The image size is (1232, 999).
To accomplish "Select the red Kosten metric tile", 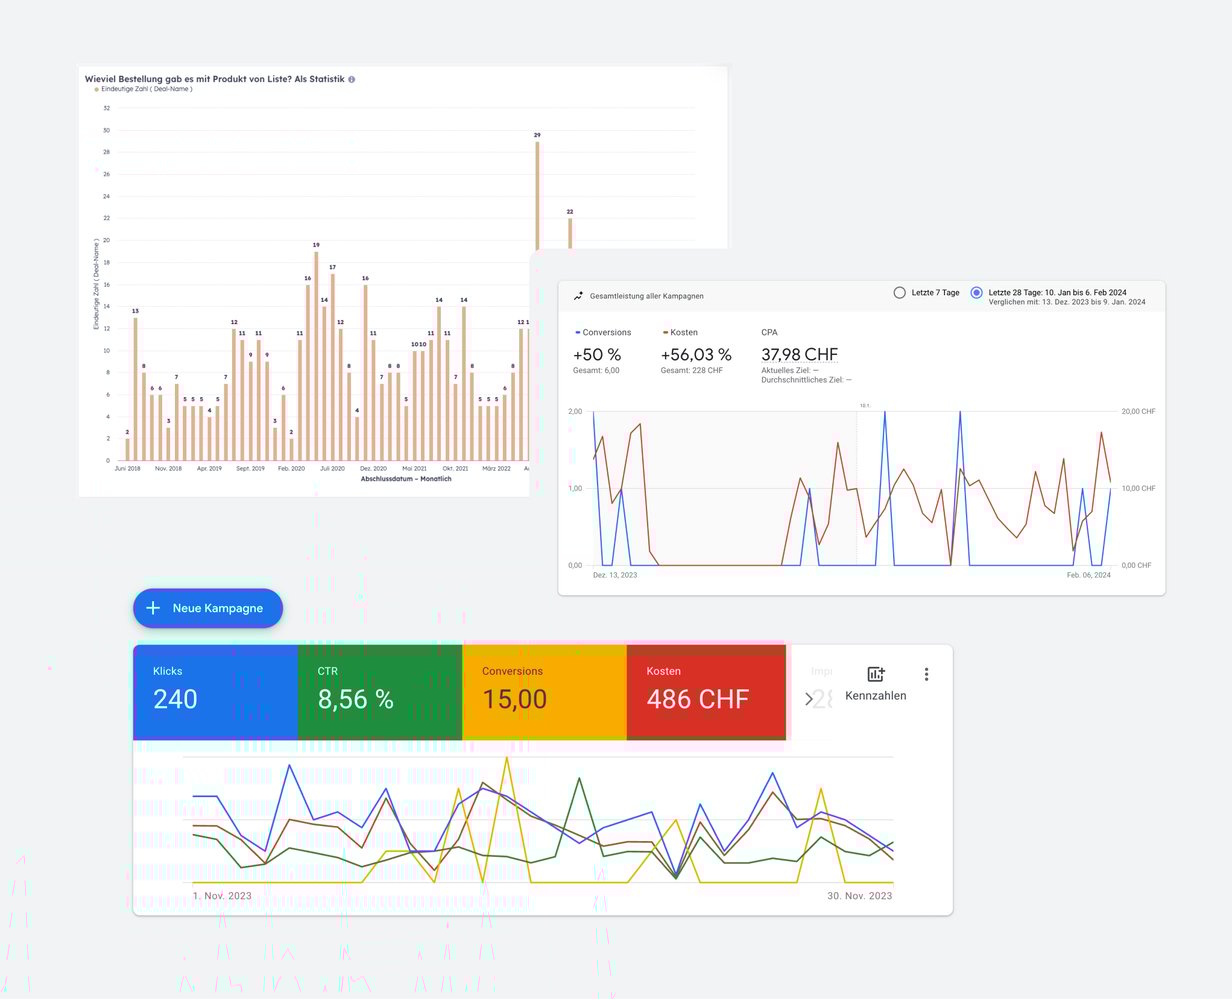I will click(x=706, y=692).
